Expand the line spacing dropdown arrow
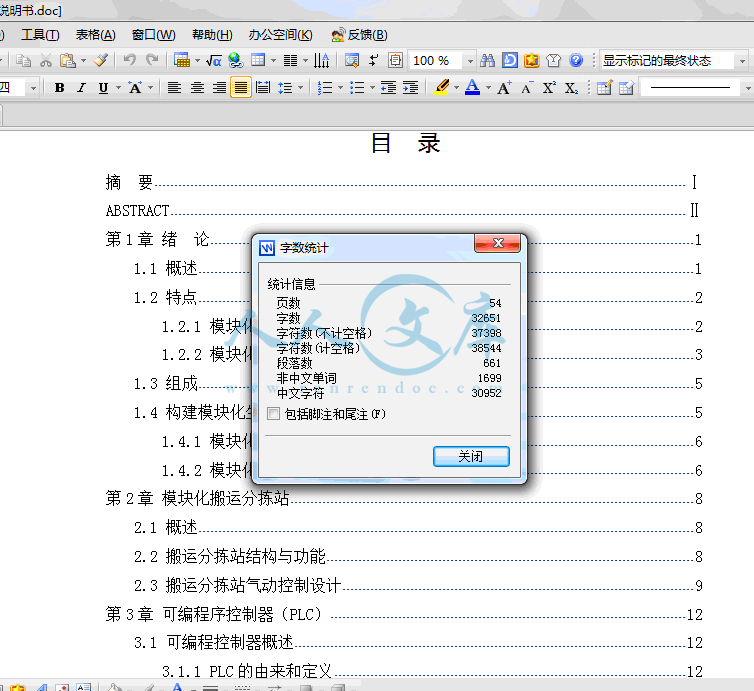The image size is (754, 691). (x=301, y=88)
